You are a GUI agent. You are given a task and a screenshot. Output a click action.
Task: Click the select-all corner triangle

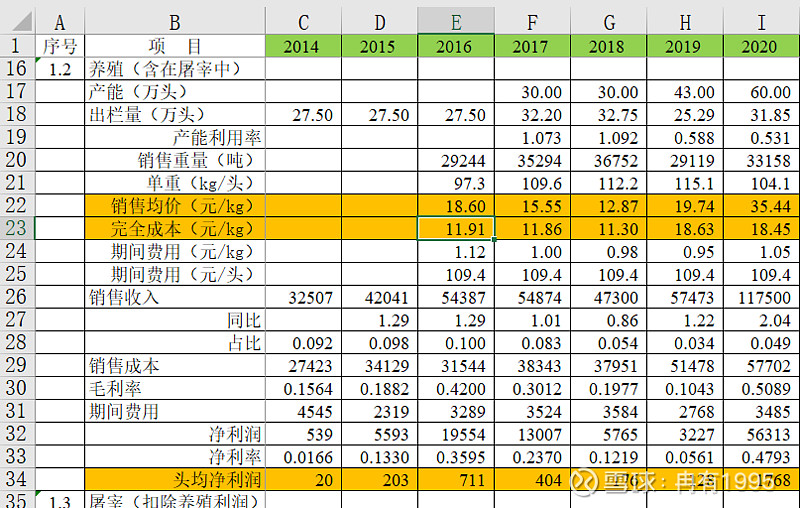coord(21,22)
